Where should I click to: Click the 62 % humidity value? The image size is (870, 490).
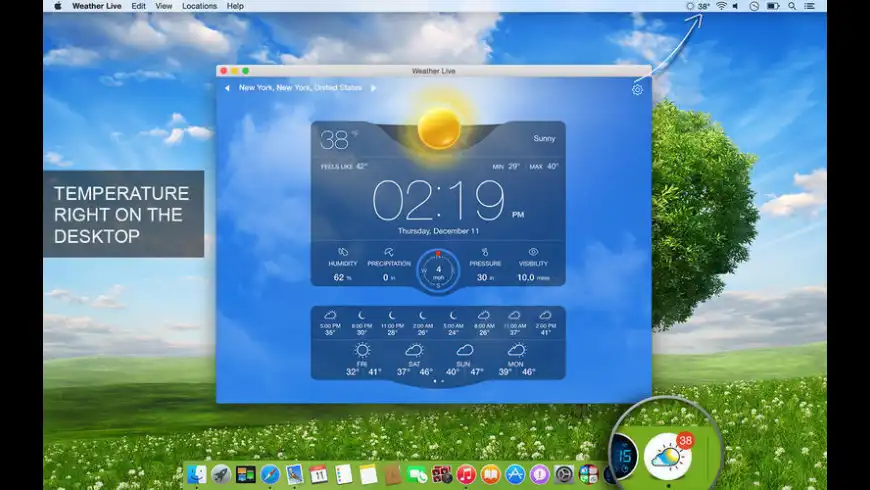point(342,277)
